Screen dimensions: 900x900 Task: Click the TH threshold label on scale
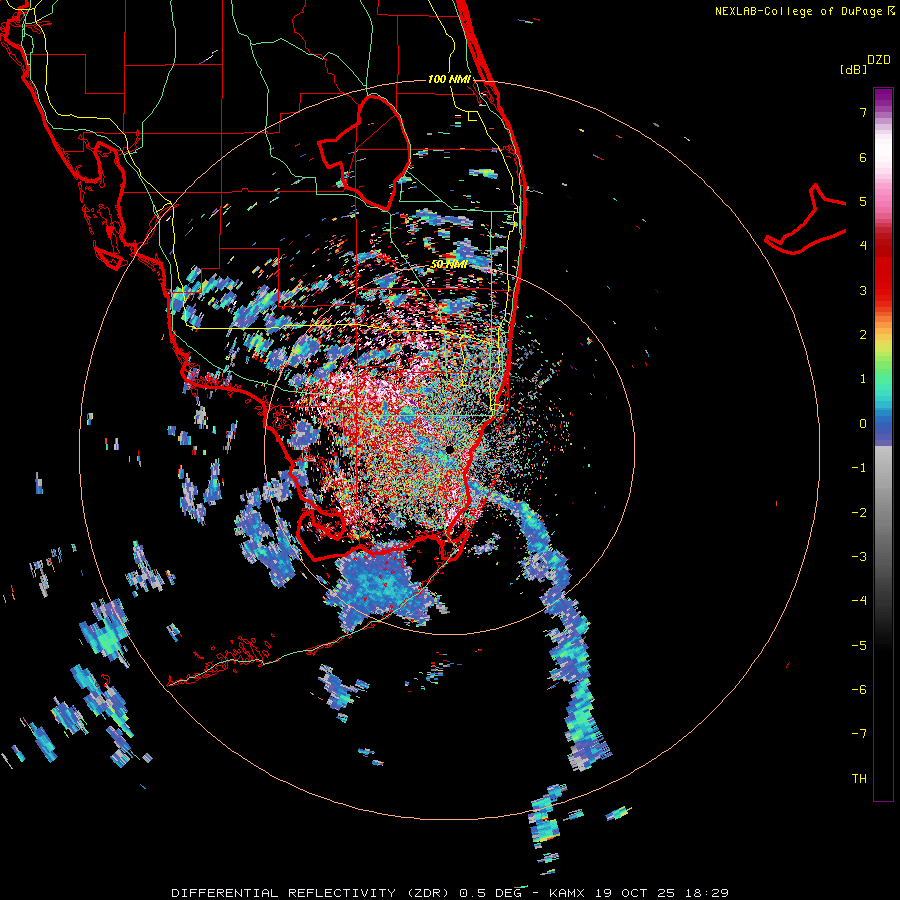click(859, 779)
